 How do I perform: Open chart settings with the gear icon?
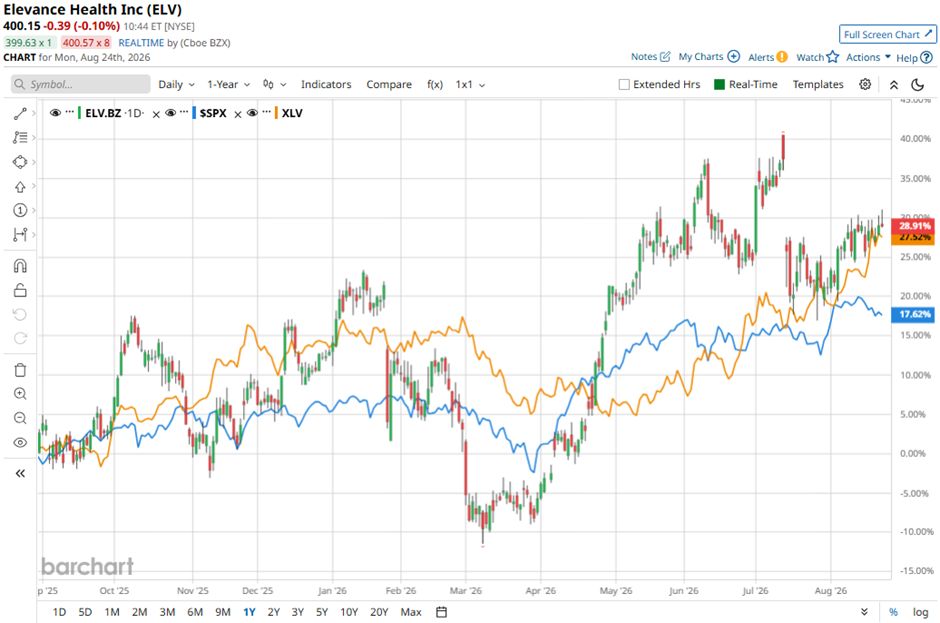pyautogui.click(x=865, y=85)
